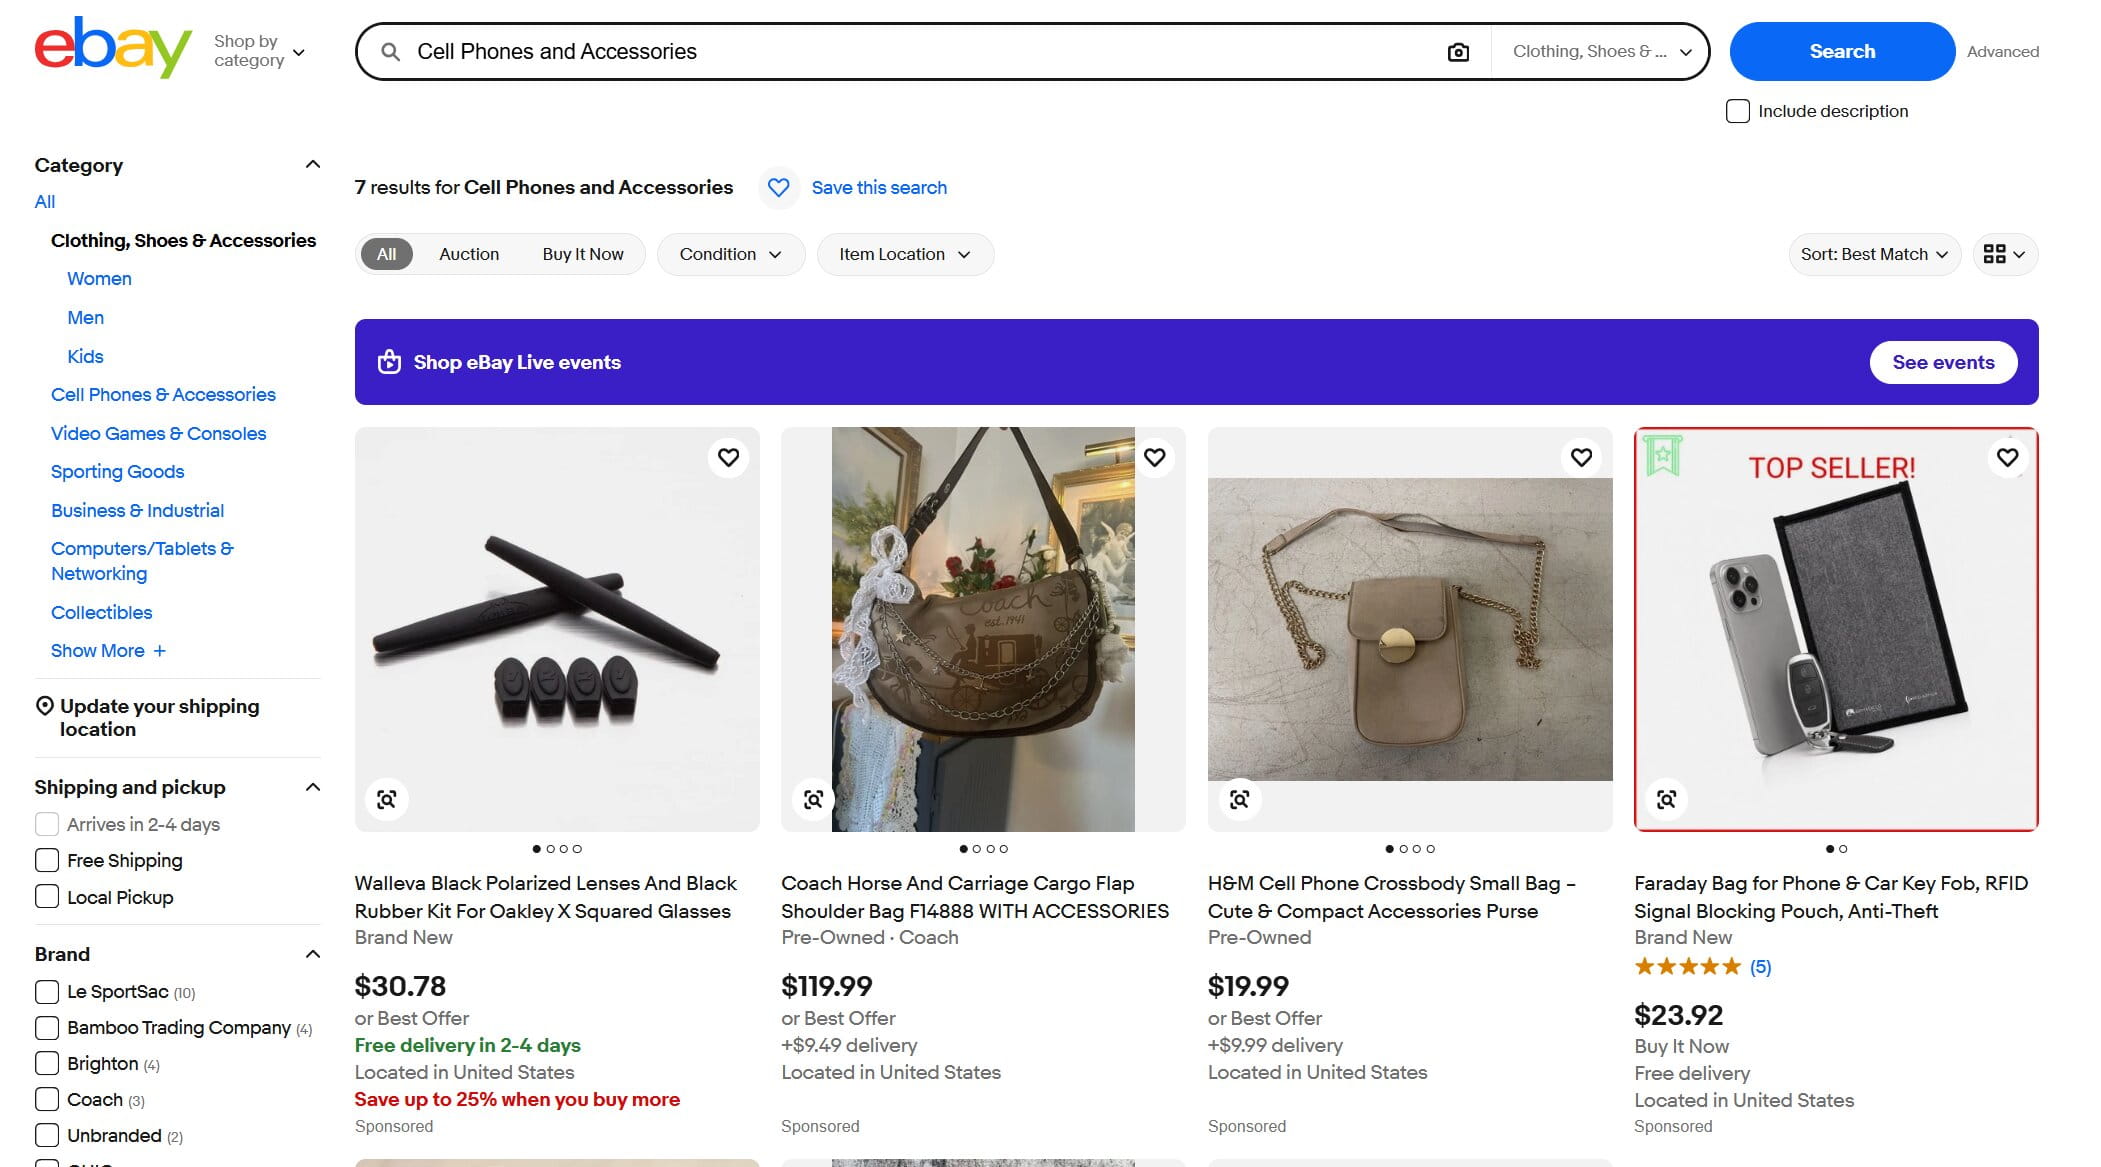Select Brighton brand checkbox
Screen dimensions: 2101x1167
[47, 1064]
